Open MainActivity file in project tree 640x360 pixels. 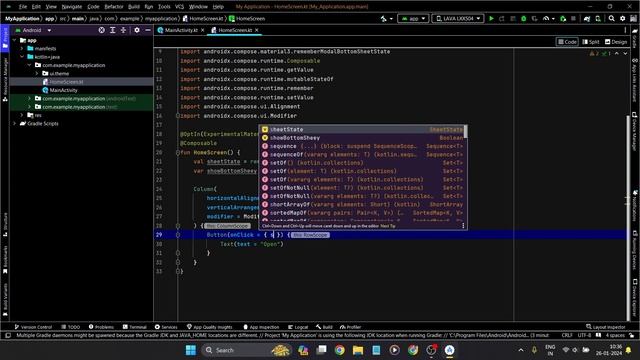[x=63, y=90]
